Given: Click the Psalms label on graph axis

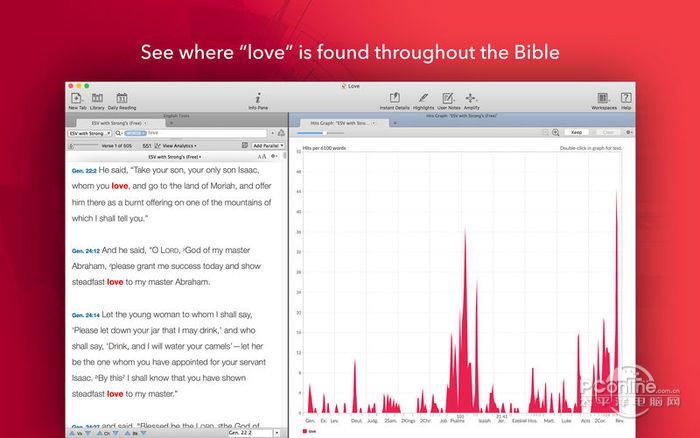Looking at the screenshot, I should click(457, 421).
